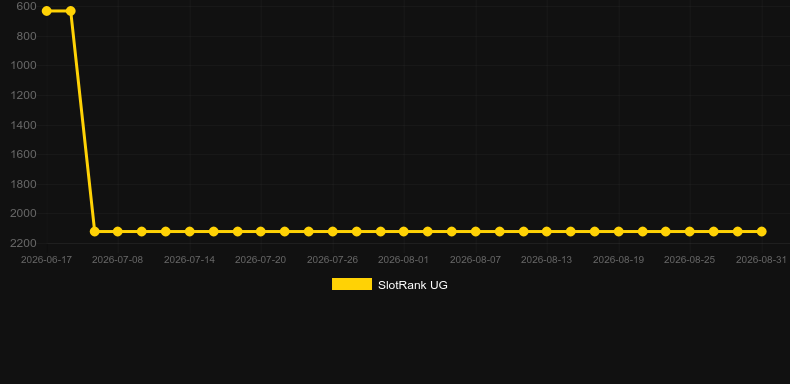The width and height of the screenshot is (790, 384).
Task: Click the 2000 y-axis value
Action: coord(24,214)
